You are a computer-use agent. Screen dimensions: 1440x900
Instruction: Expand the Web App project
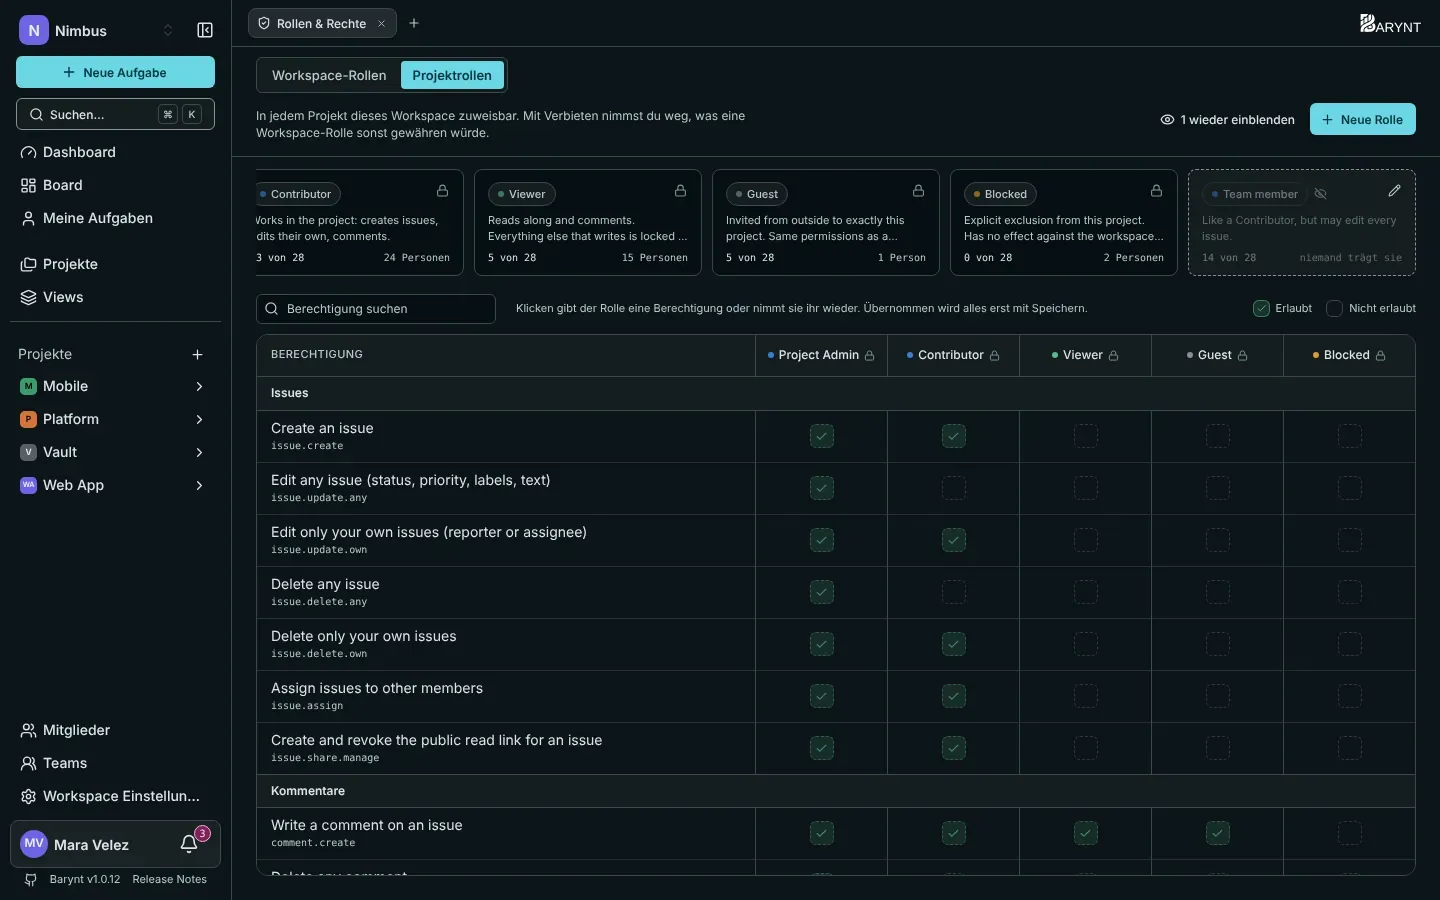[x=199, y=486]
